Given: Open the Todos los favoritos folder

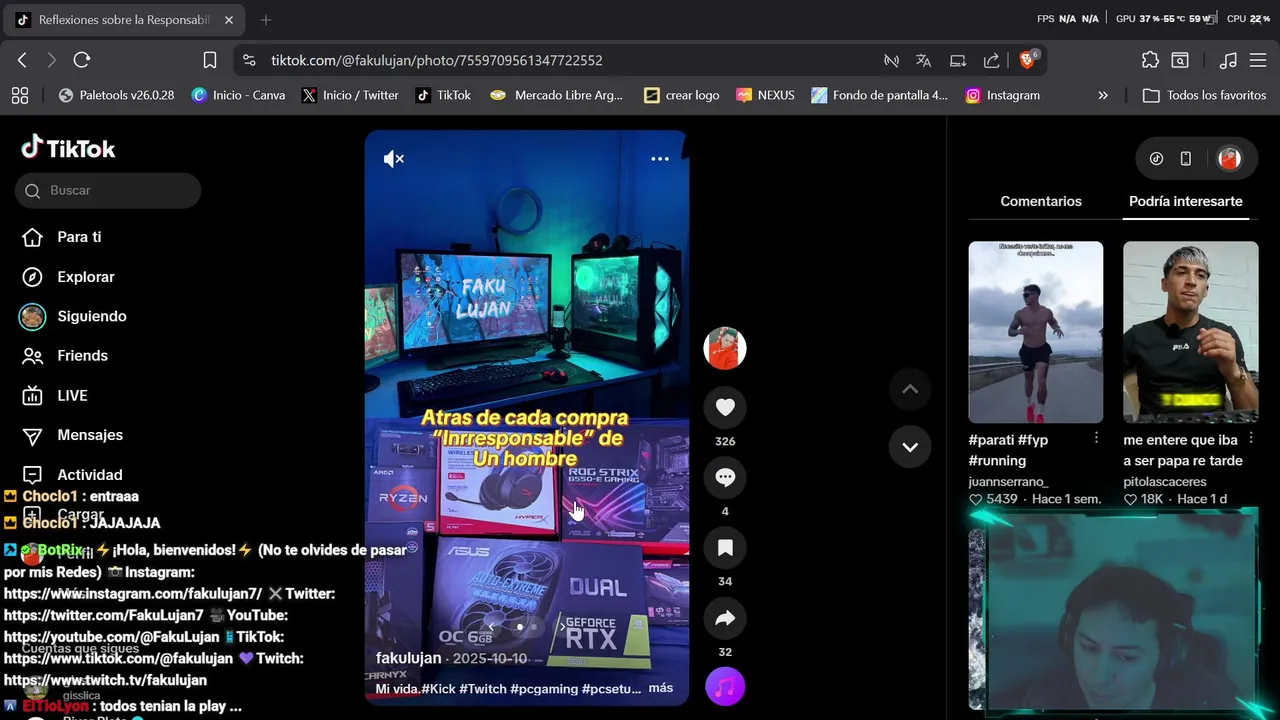Looking at the screenshot, I should (1204, 95).
